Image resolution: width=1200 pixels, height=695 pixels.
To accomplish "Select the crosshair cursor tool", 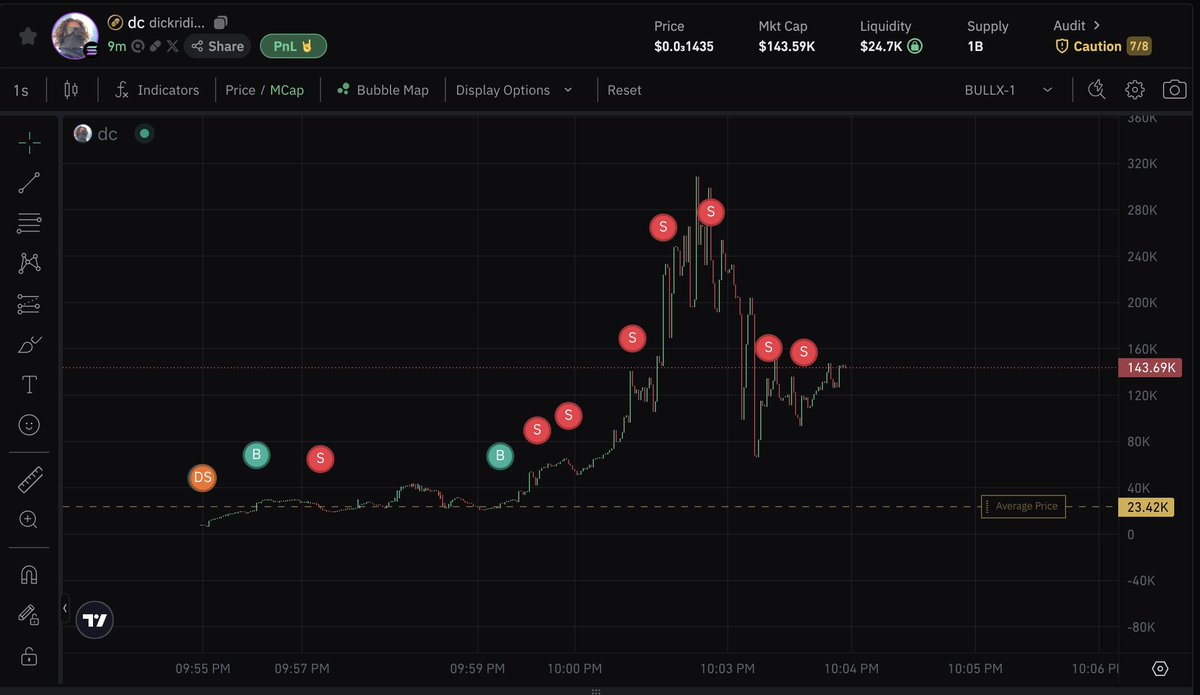I will [29, 142].
